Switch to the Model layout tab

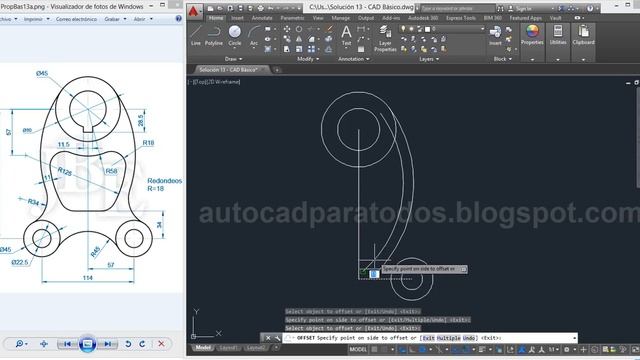[x=203, y=348]
